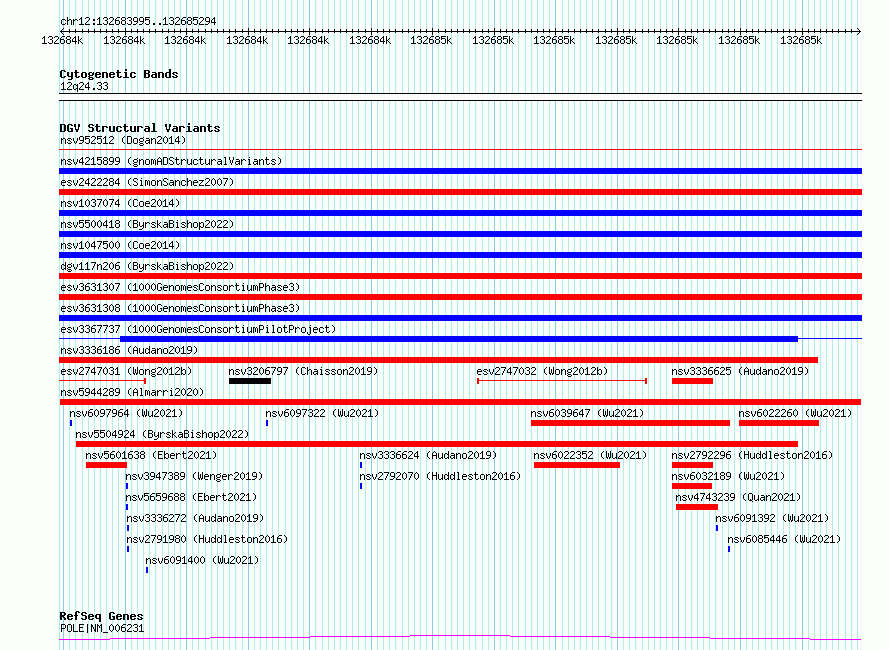The width and height of the screenshot is (890, 650).
Task: Open nsv5944289 (Almarri2020) label
Action: tap(132, 392)
